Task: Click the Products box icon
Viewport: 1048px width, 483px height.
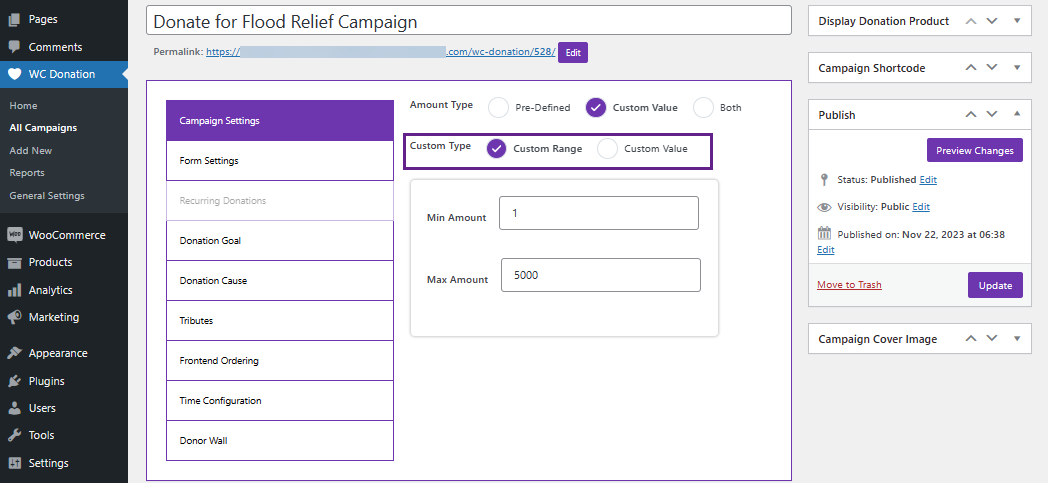Action: click(14, 263)
